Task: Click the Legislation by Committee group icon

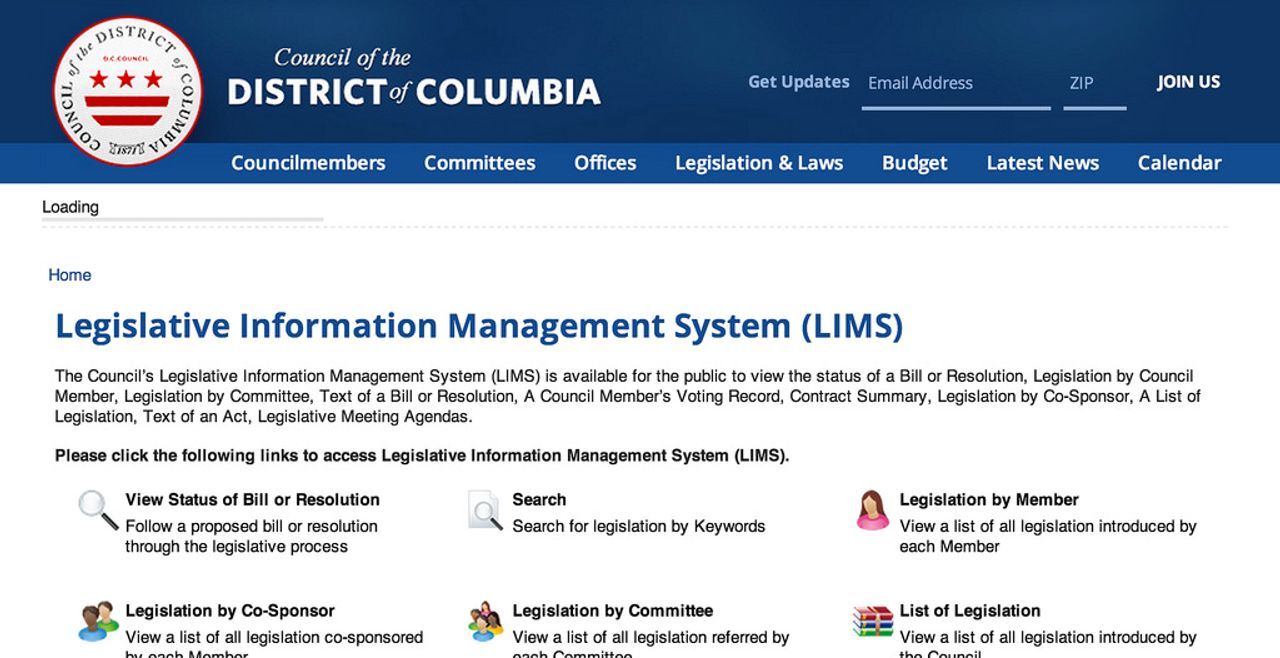Action: [485, 621]
